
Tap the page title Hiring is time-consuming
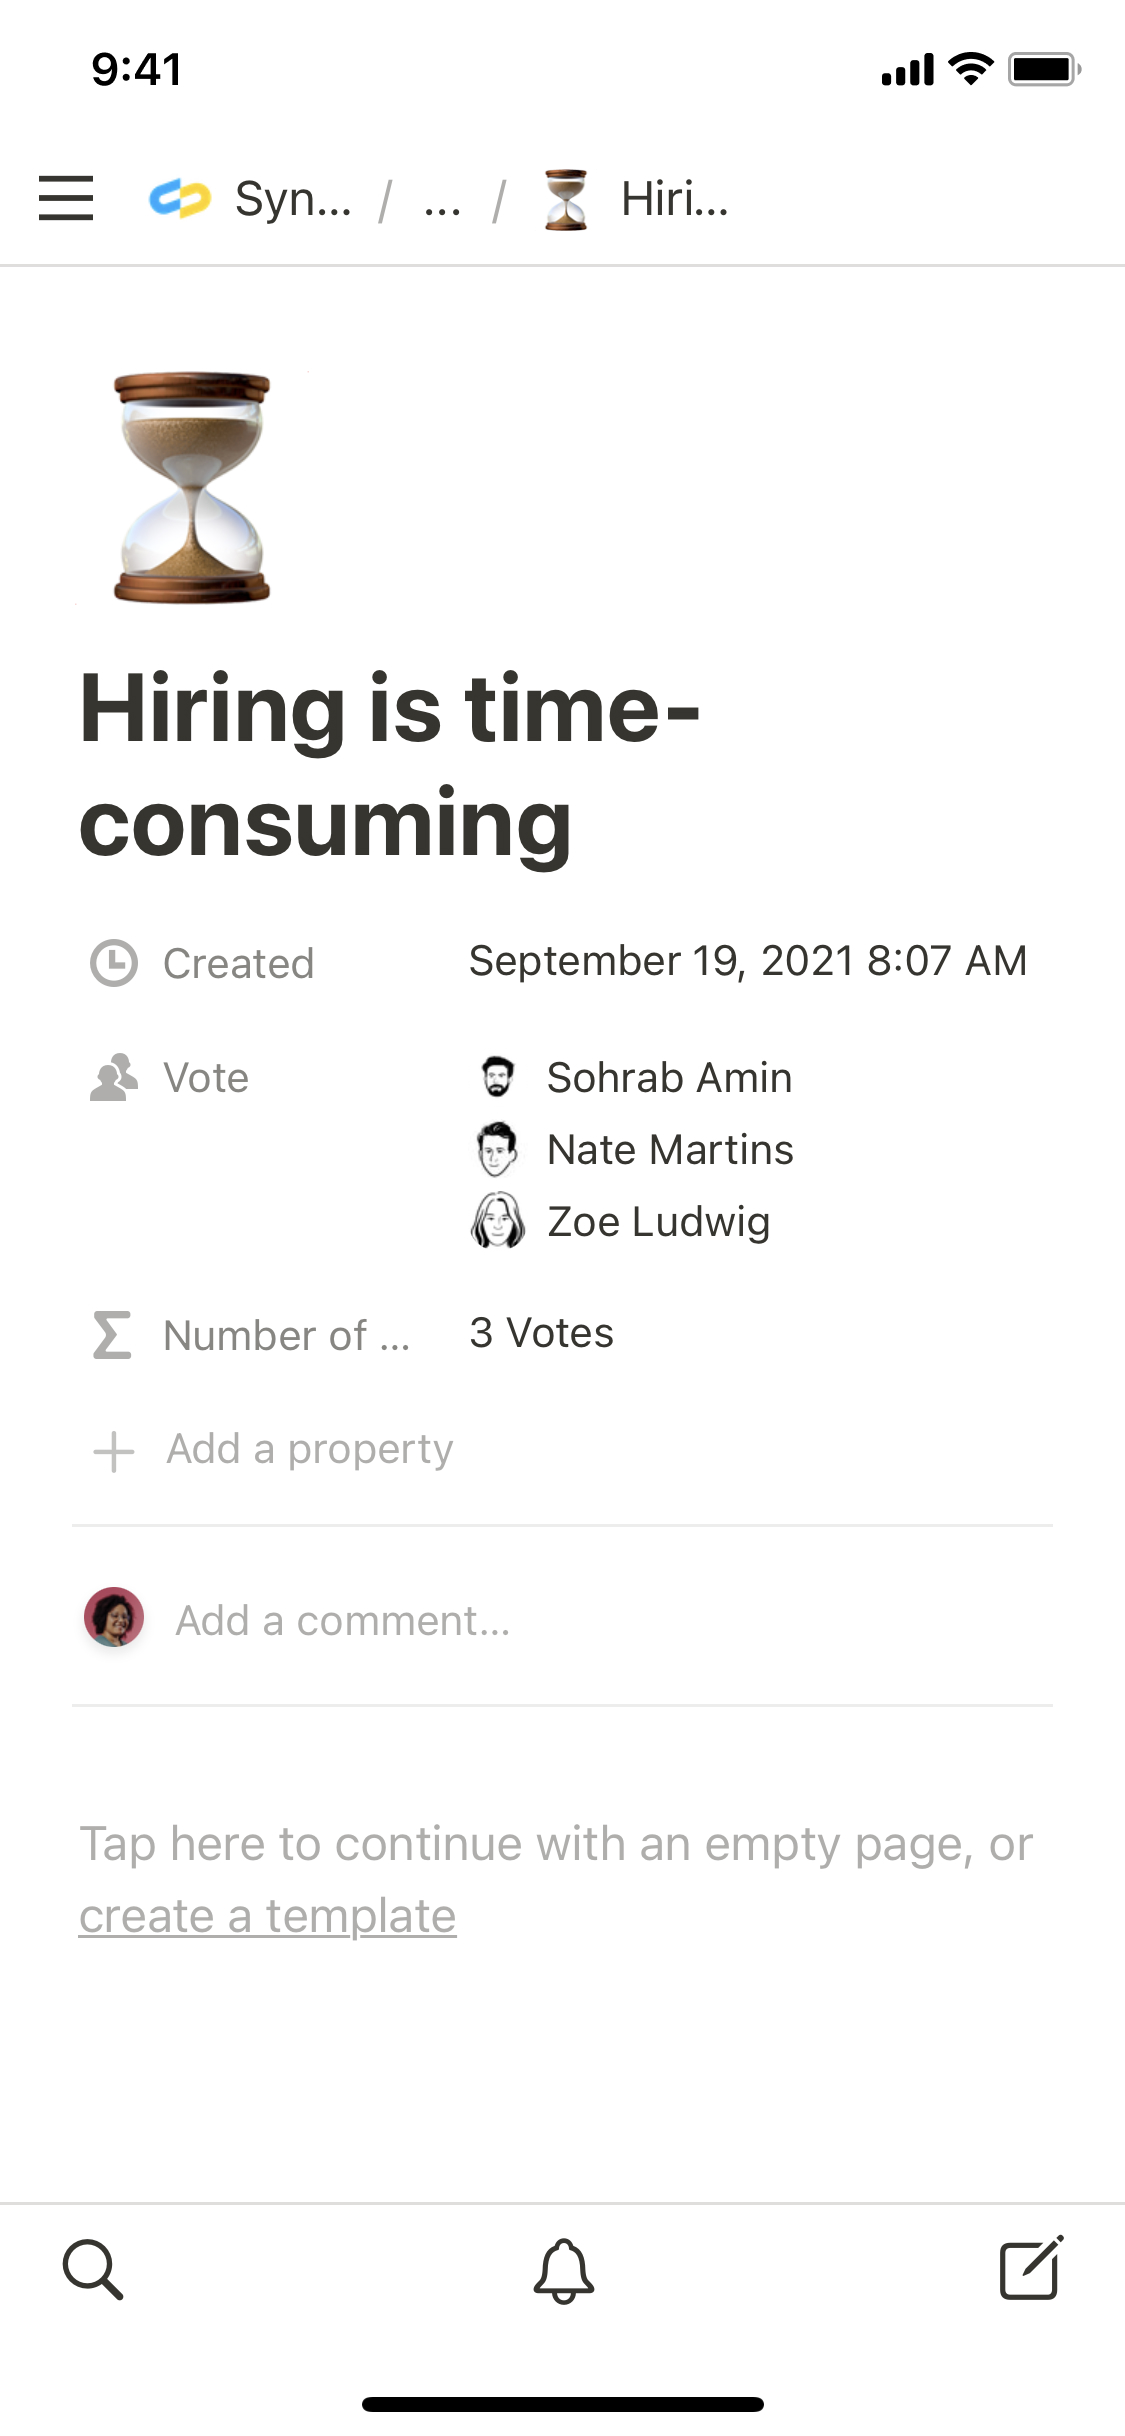click(390, 765)
